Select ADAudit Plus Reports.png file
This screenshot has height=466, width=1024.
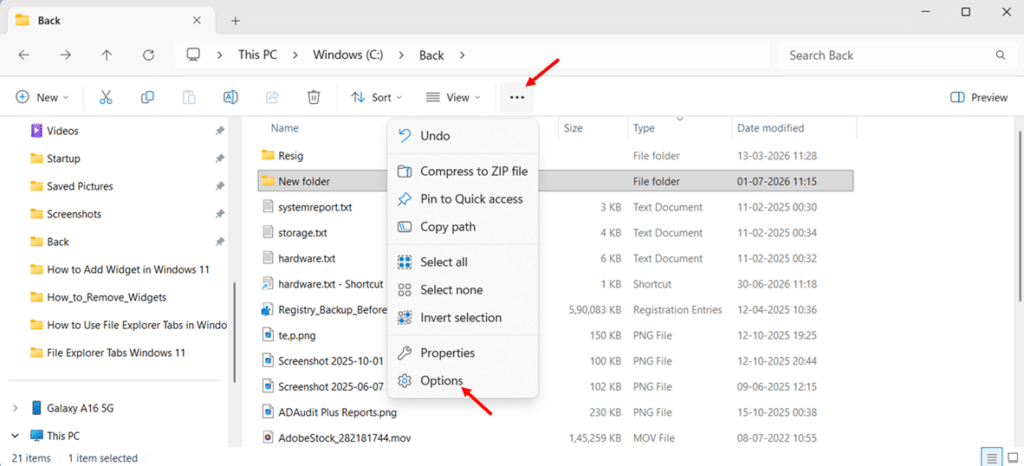click(x=337, y=412)
